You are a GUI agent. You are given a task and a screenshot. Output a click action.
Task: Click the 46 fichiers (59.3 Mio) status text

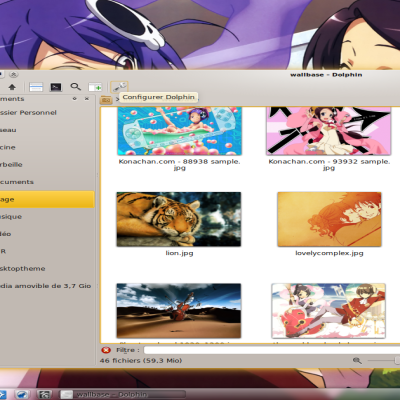pyautogui.click(x=141, y=361)
